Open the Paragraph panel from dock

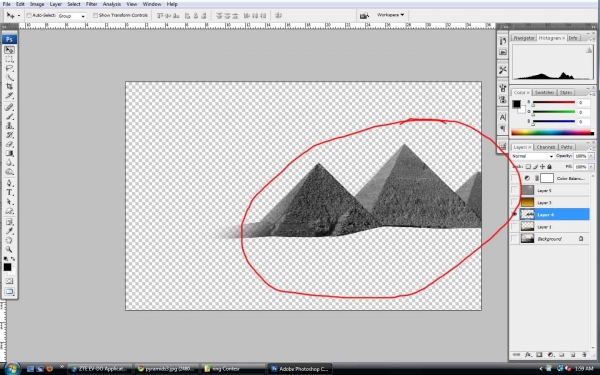(503, 128)
